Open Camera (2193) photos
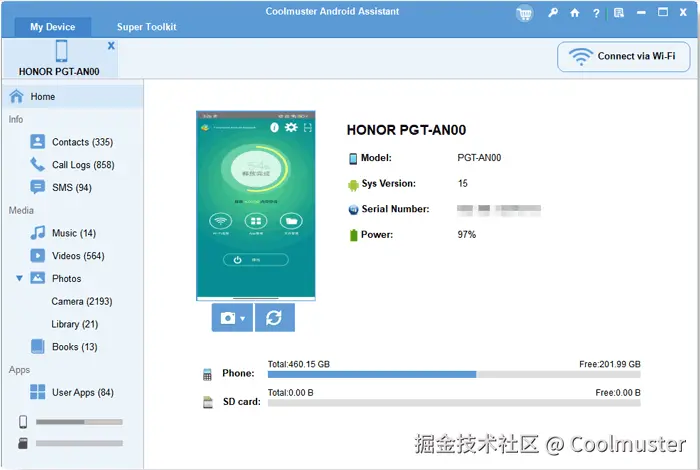Image resolution: width=700 pixels, height=470 pixels. (82, 301)
